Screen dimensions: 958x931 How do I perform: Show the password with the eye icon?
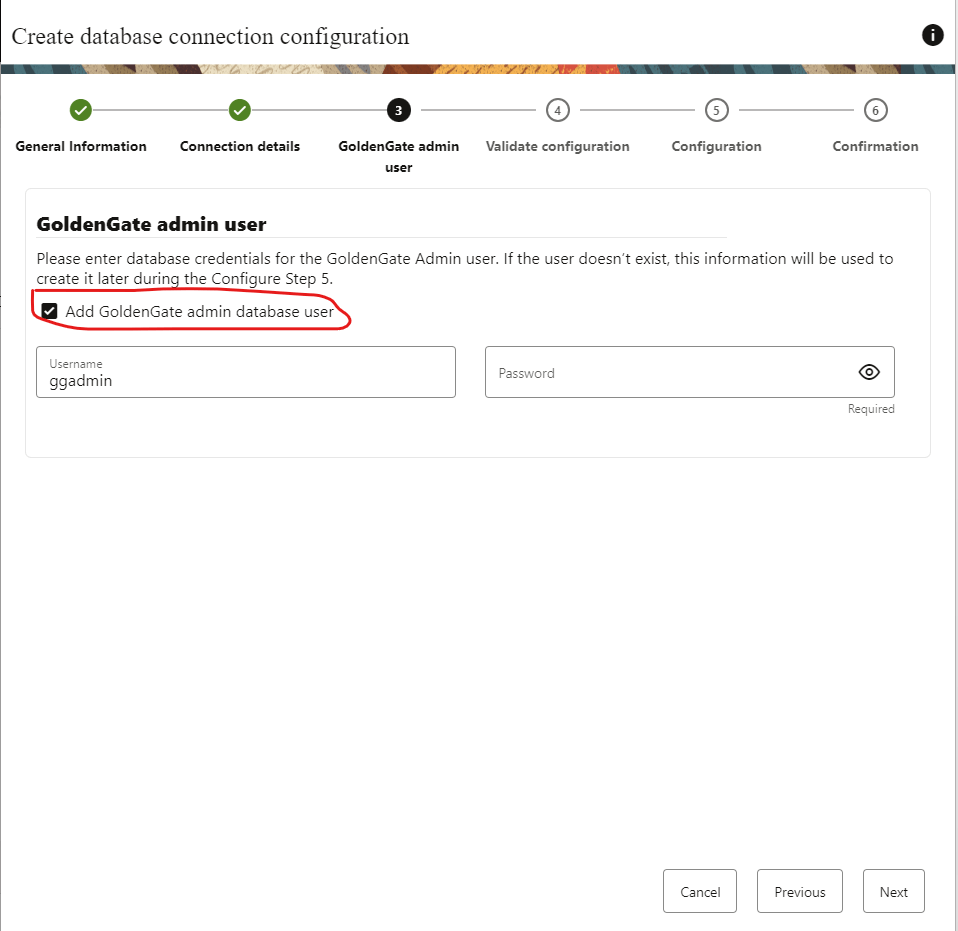click(869, 372)
